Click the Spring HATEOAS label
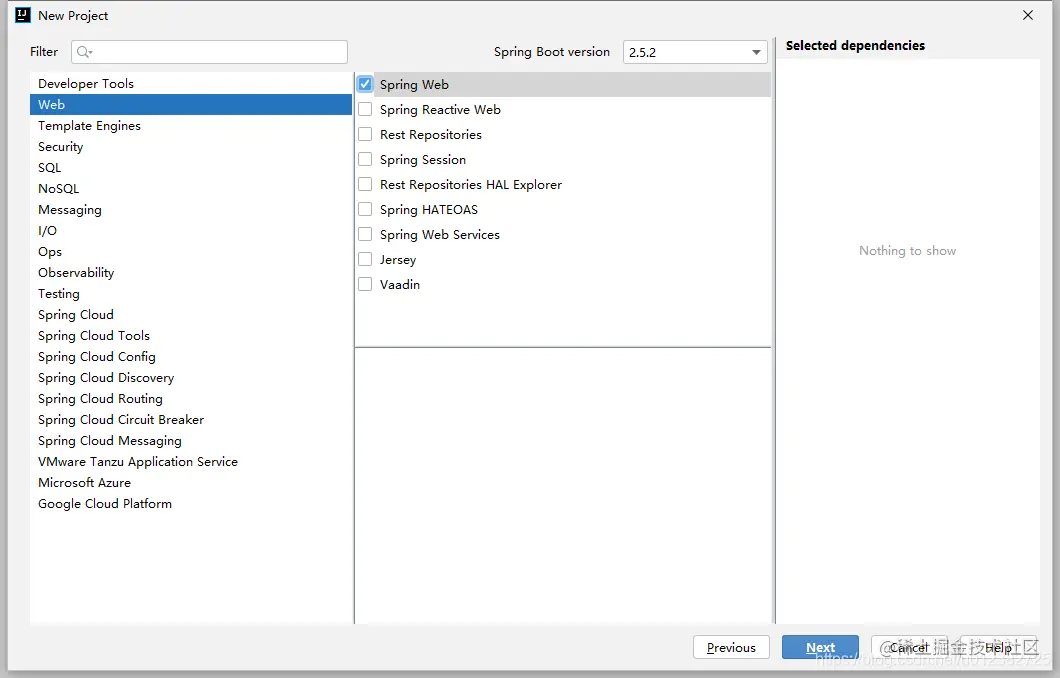 [x=429, y=209]
